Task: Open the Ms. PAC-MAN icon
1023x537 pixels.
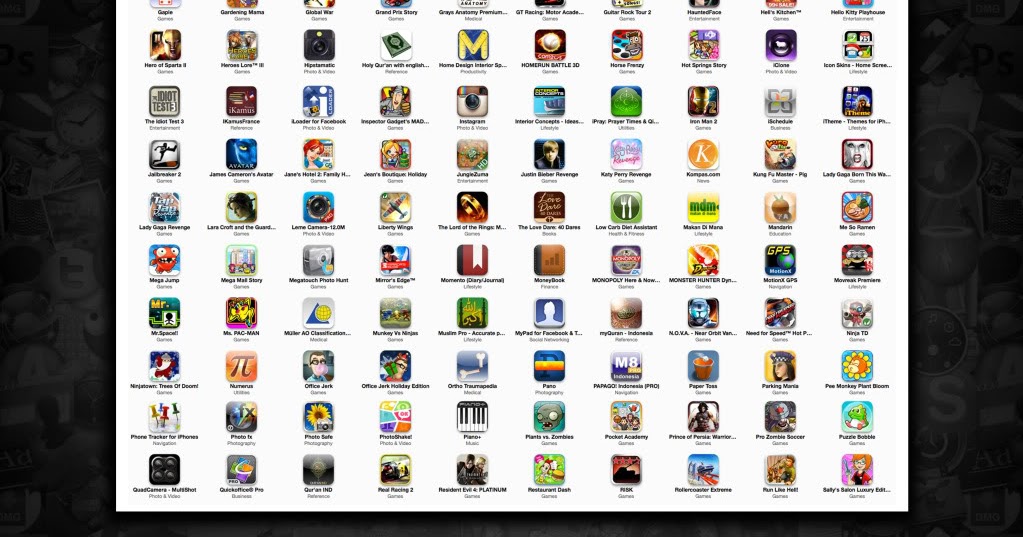Action: pyautogui.click(x=241, y=313)
